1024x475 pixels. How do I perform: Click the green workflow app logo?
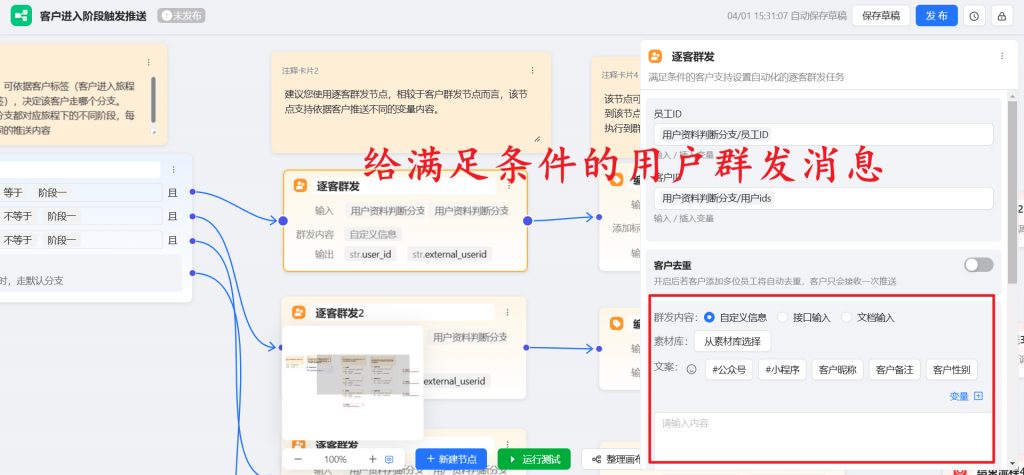[x=20, y=16]
